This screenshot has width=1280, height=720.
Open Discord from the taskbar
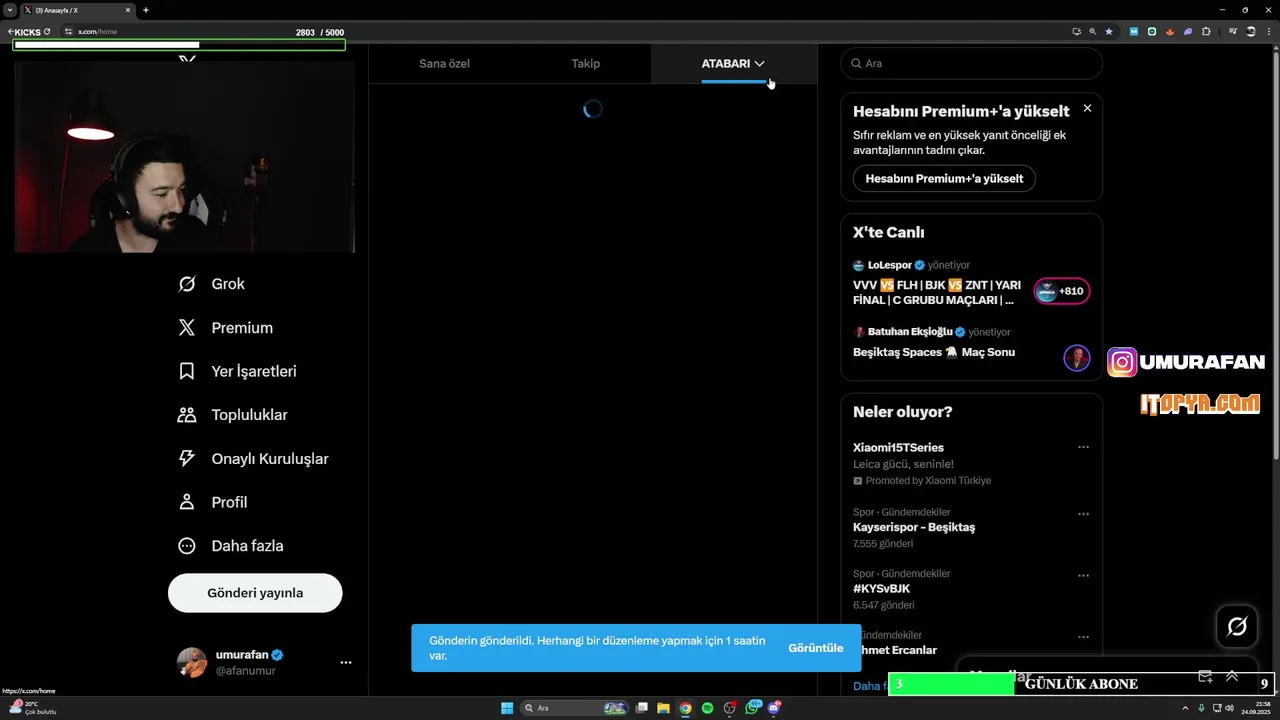(774, 708)
